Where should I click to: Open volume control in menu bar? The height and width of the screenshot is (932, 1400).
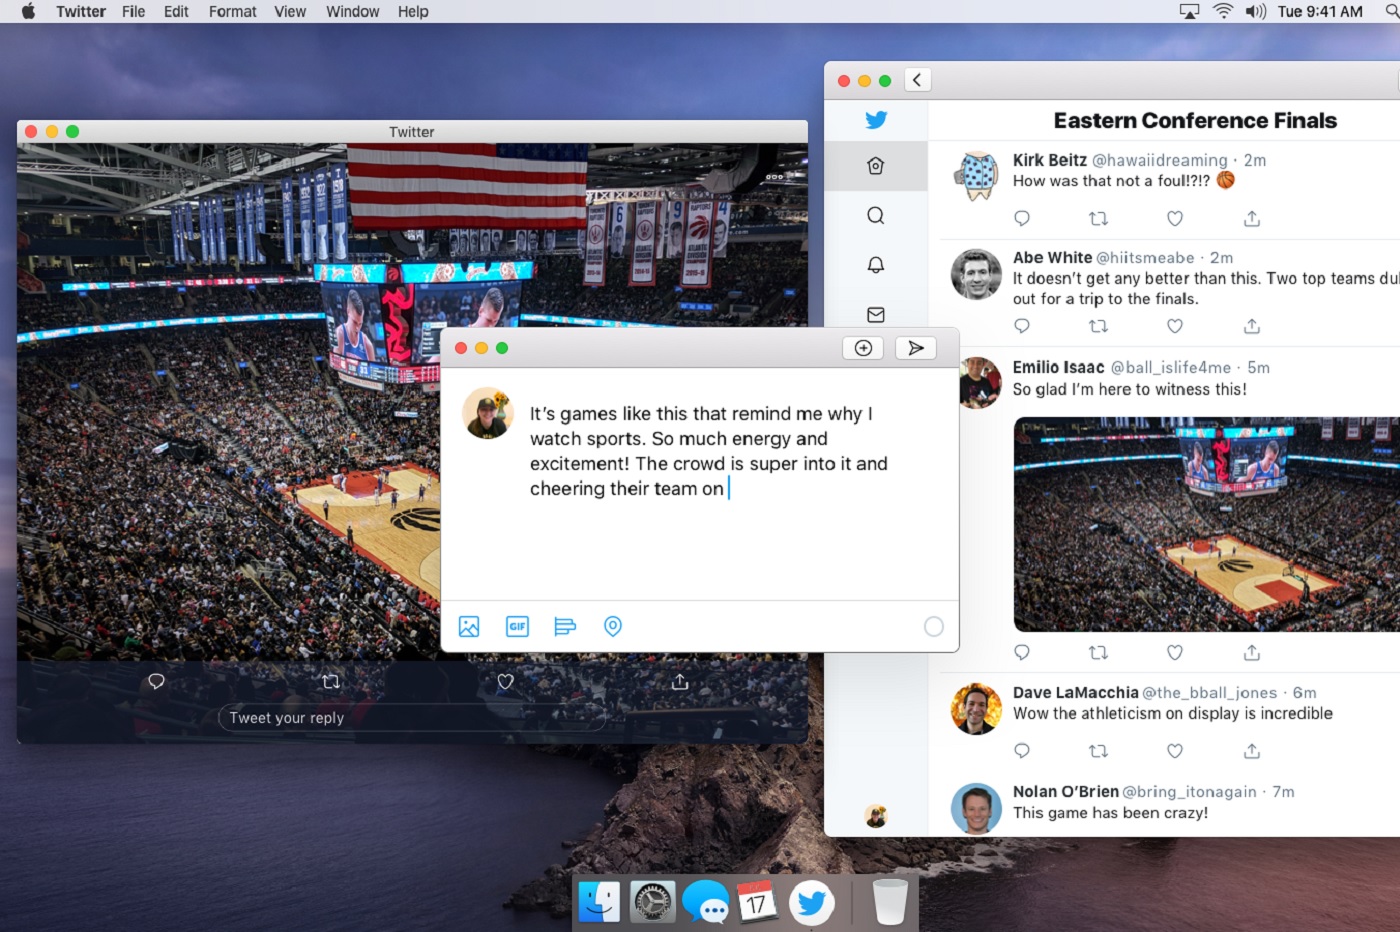pos(1255,11)
